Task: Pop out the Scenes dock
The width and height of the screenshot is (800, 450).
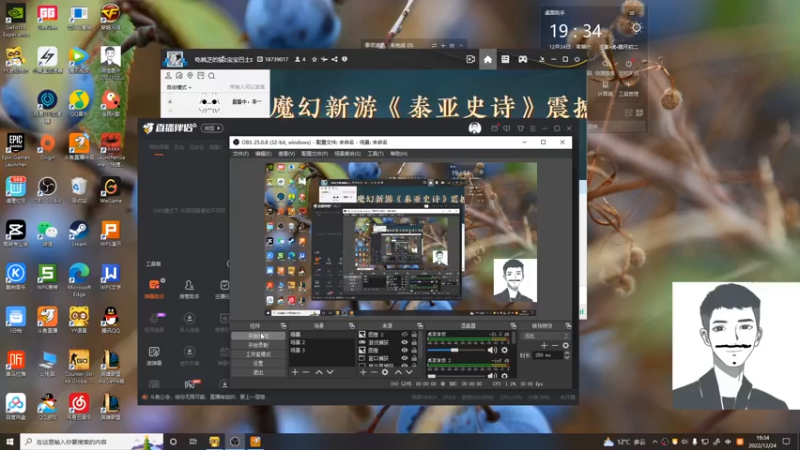Action: click(x=352, y=326)
